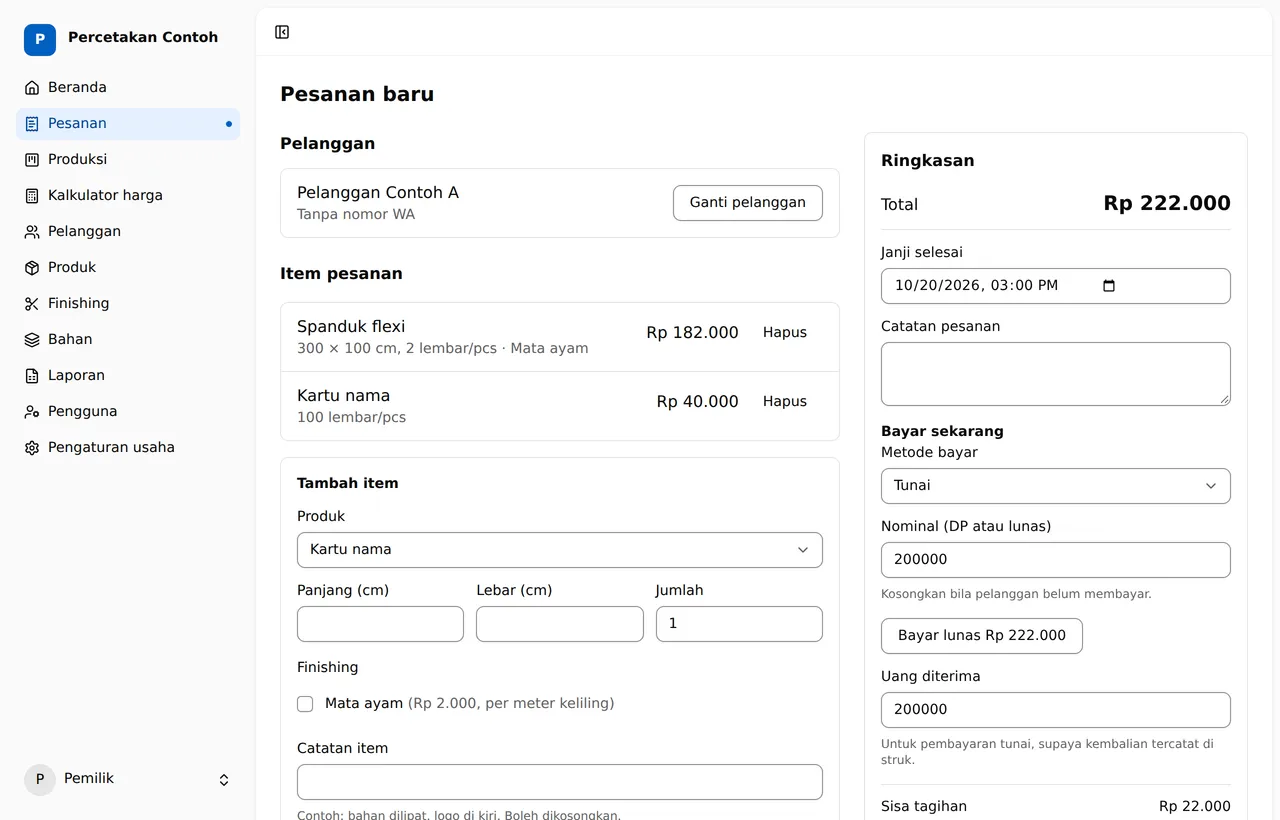Click the Jumlah quantity field
The width and height of the screenshot is (1280, 820).
tap(739, 624)
